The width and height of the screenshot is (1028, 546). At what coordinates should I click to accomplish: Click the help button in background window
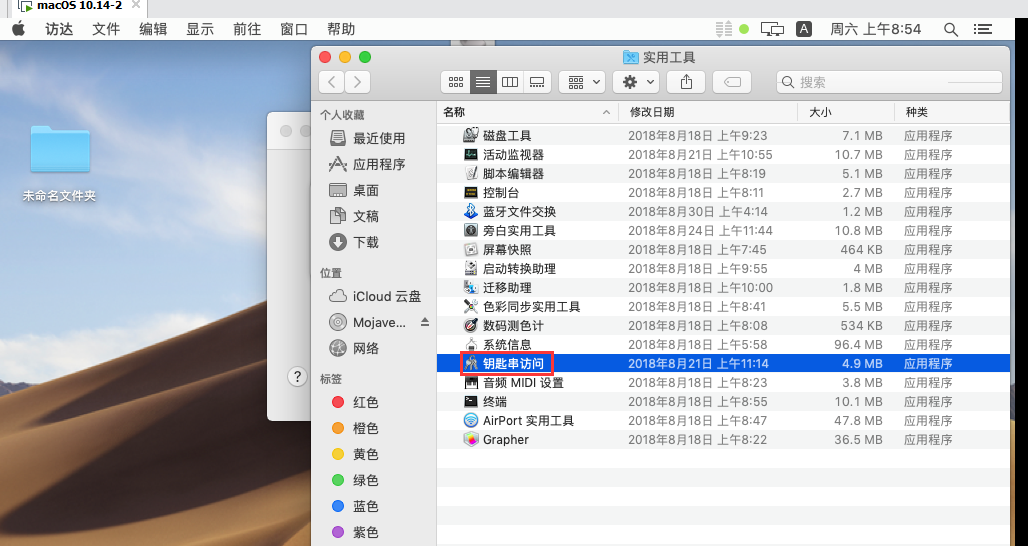(x=297, y=376)
